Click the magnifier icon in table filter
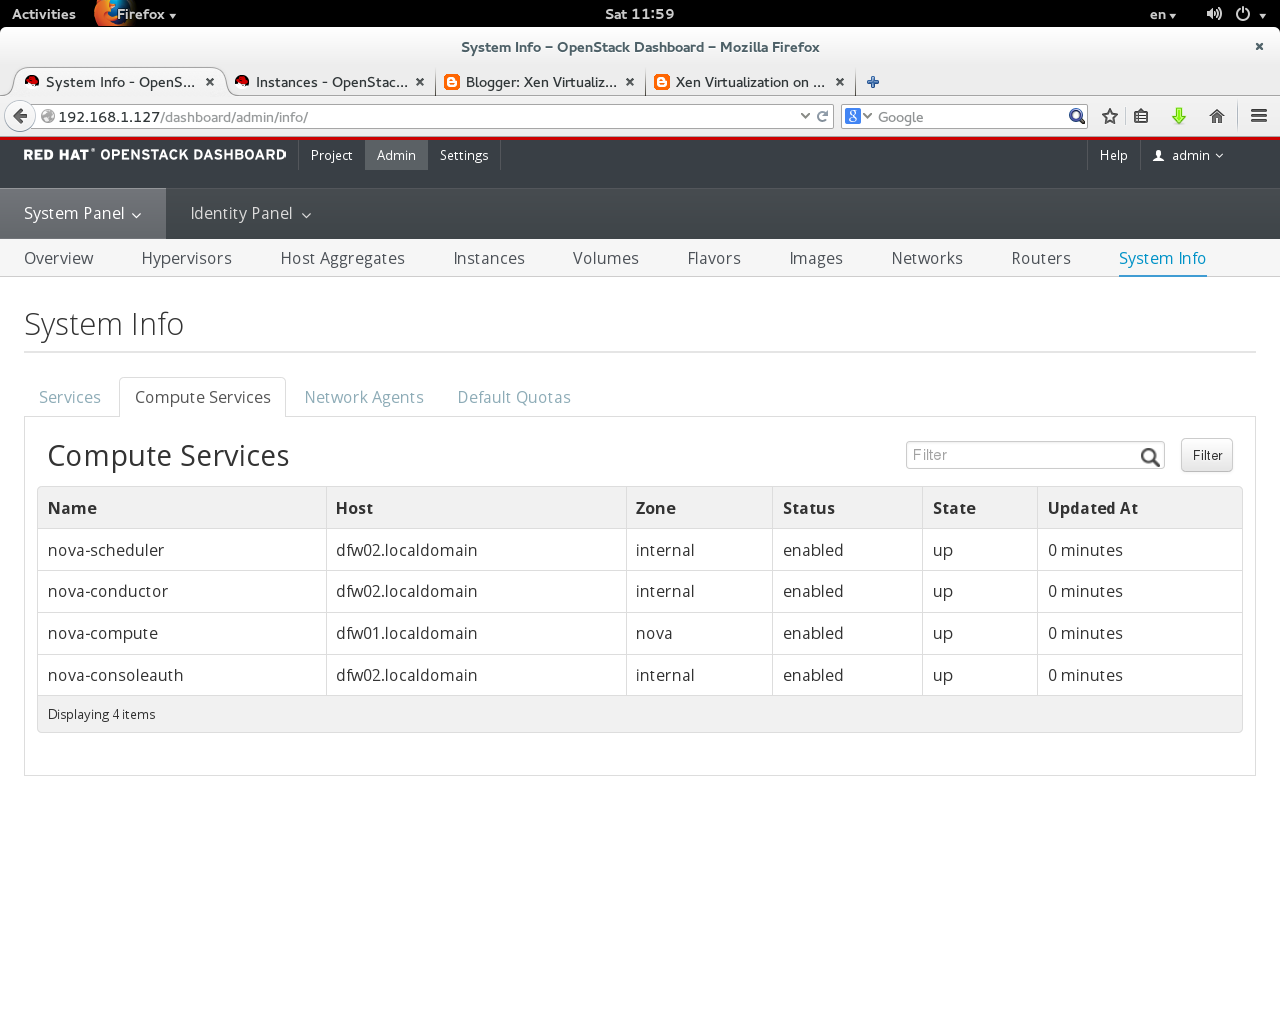1280x1024 pixels. point(1150,456)
